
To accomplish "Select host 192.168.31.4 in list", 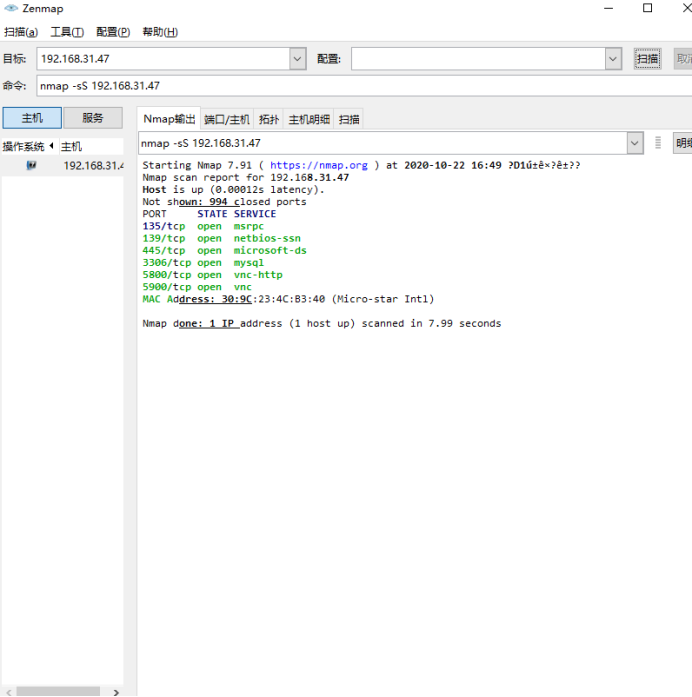I will [x=93, y=166].
